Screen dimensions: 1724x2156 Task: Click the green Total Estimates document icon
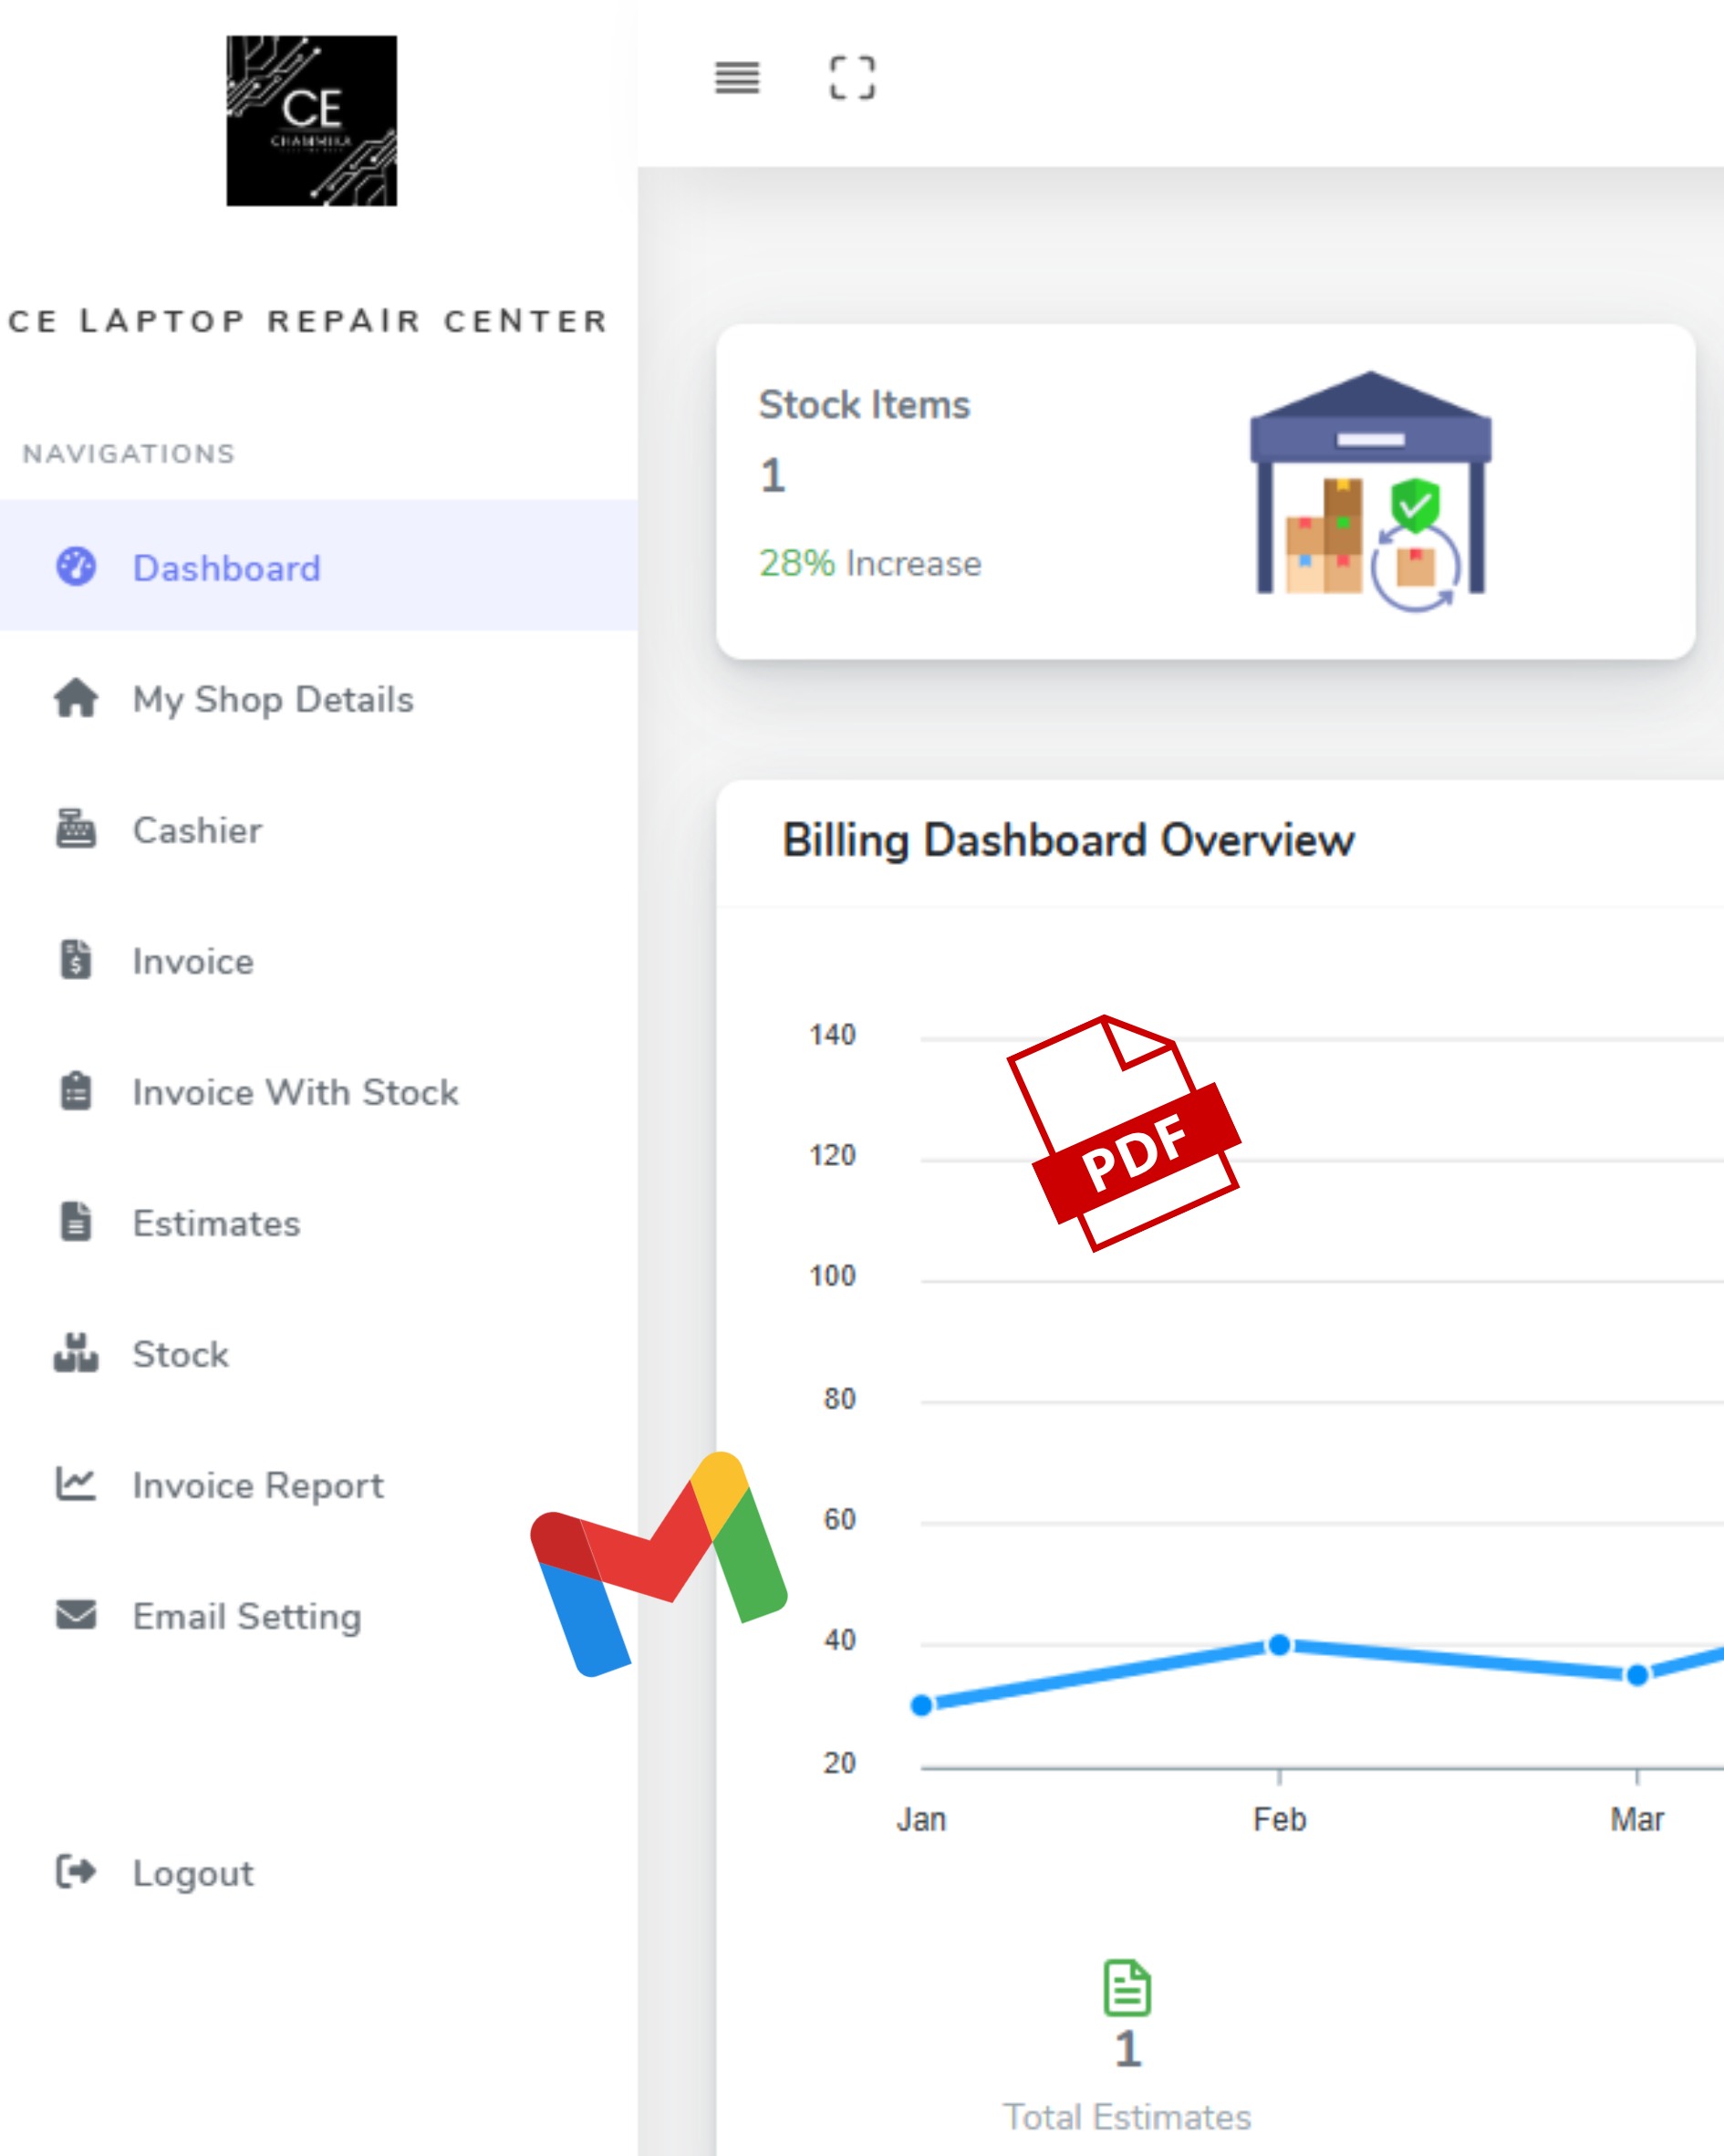point(1127,1987)
